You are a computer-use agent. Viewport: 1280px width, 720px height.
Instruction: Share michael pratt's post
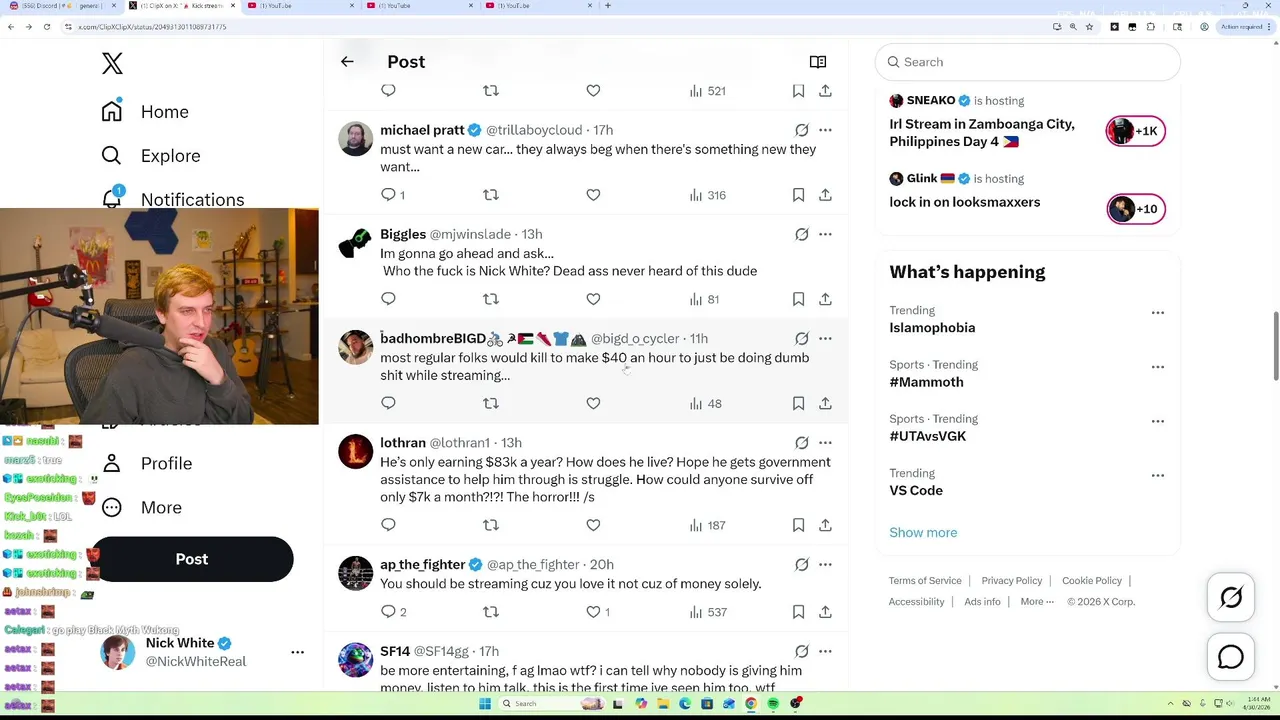[x=825, y=195]
